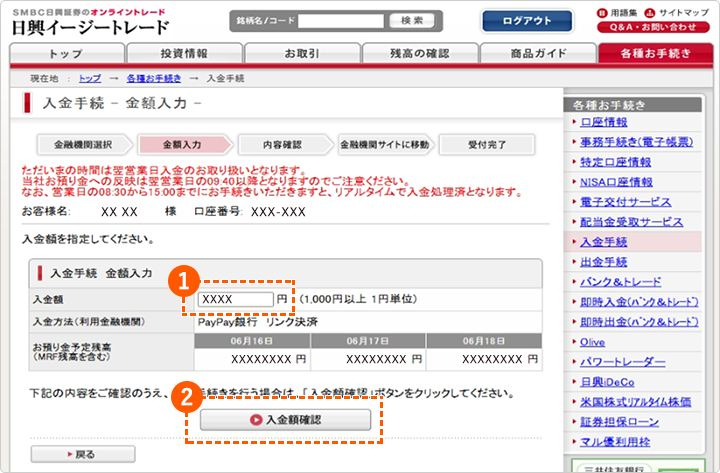Click the 検索 button
Image resolution: width=720 pixels, height=473 pixels.
(411, 21)
